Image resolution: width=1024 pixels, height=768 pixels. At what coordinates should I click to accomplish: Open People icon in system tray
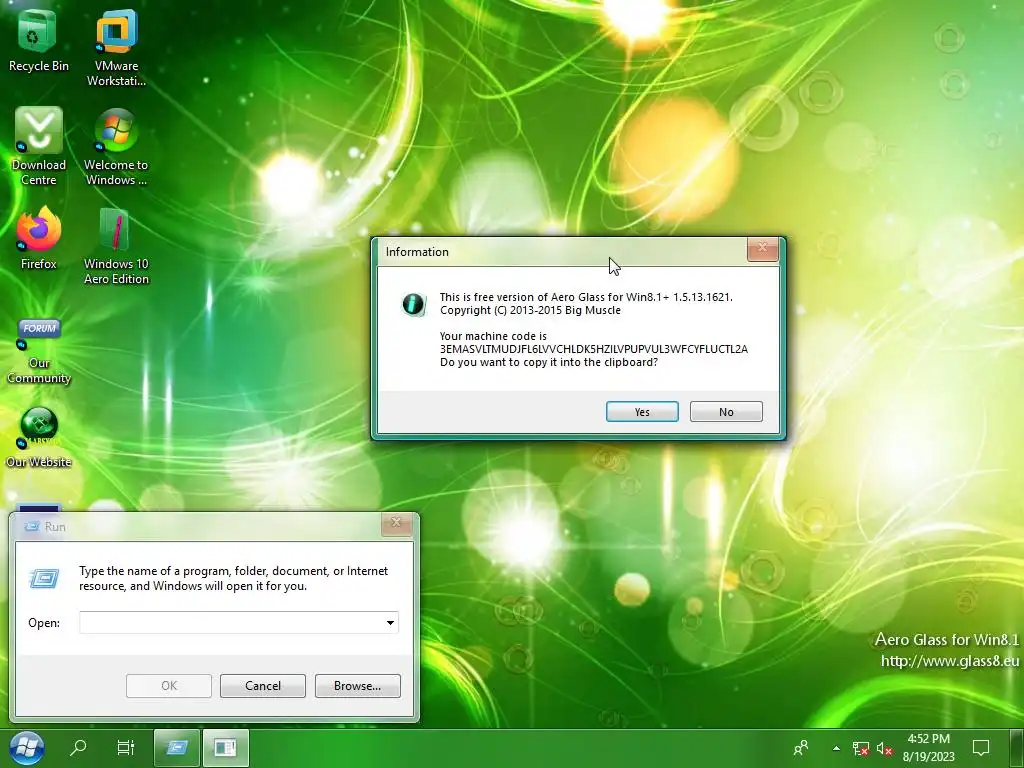[801, 748]
